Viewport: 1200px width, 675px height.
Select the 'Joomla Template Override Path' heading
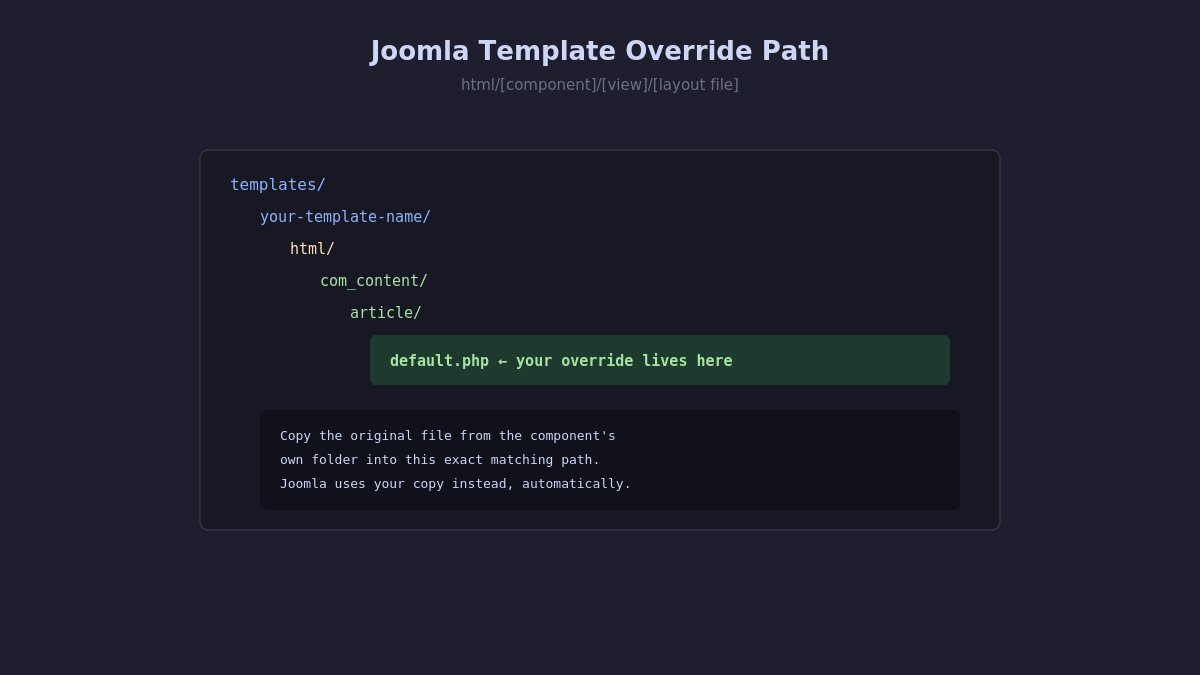(600, 51)
